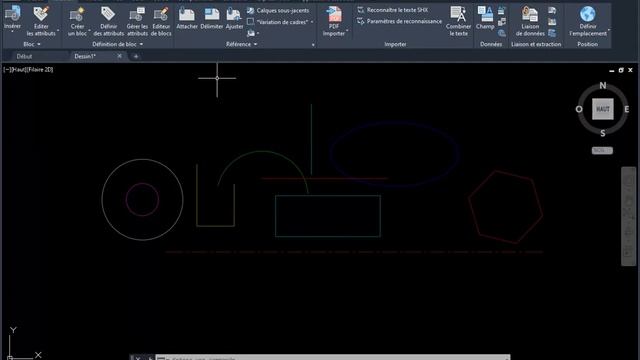Select Combiner le texte tool

click(458, 21)
